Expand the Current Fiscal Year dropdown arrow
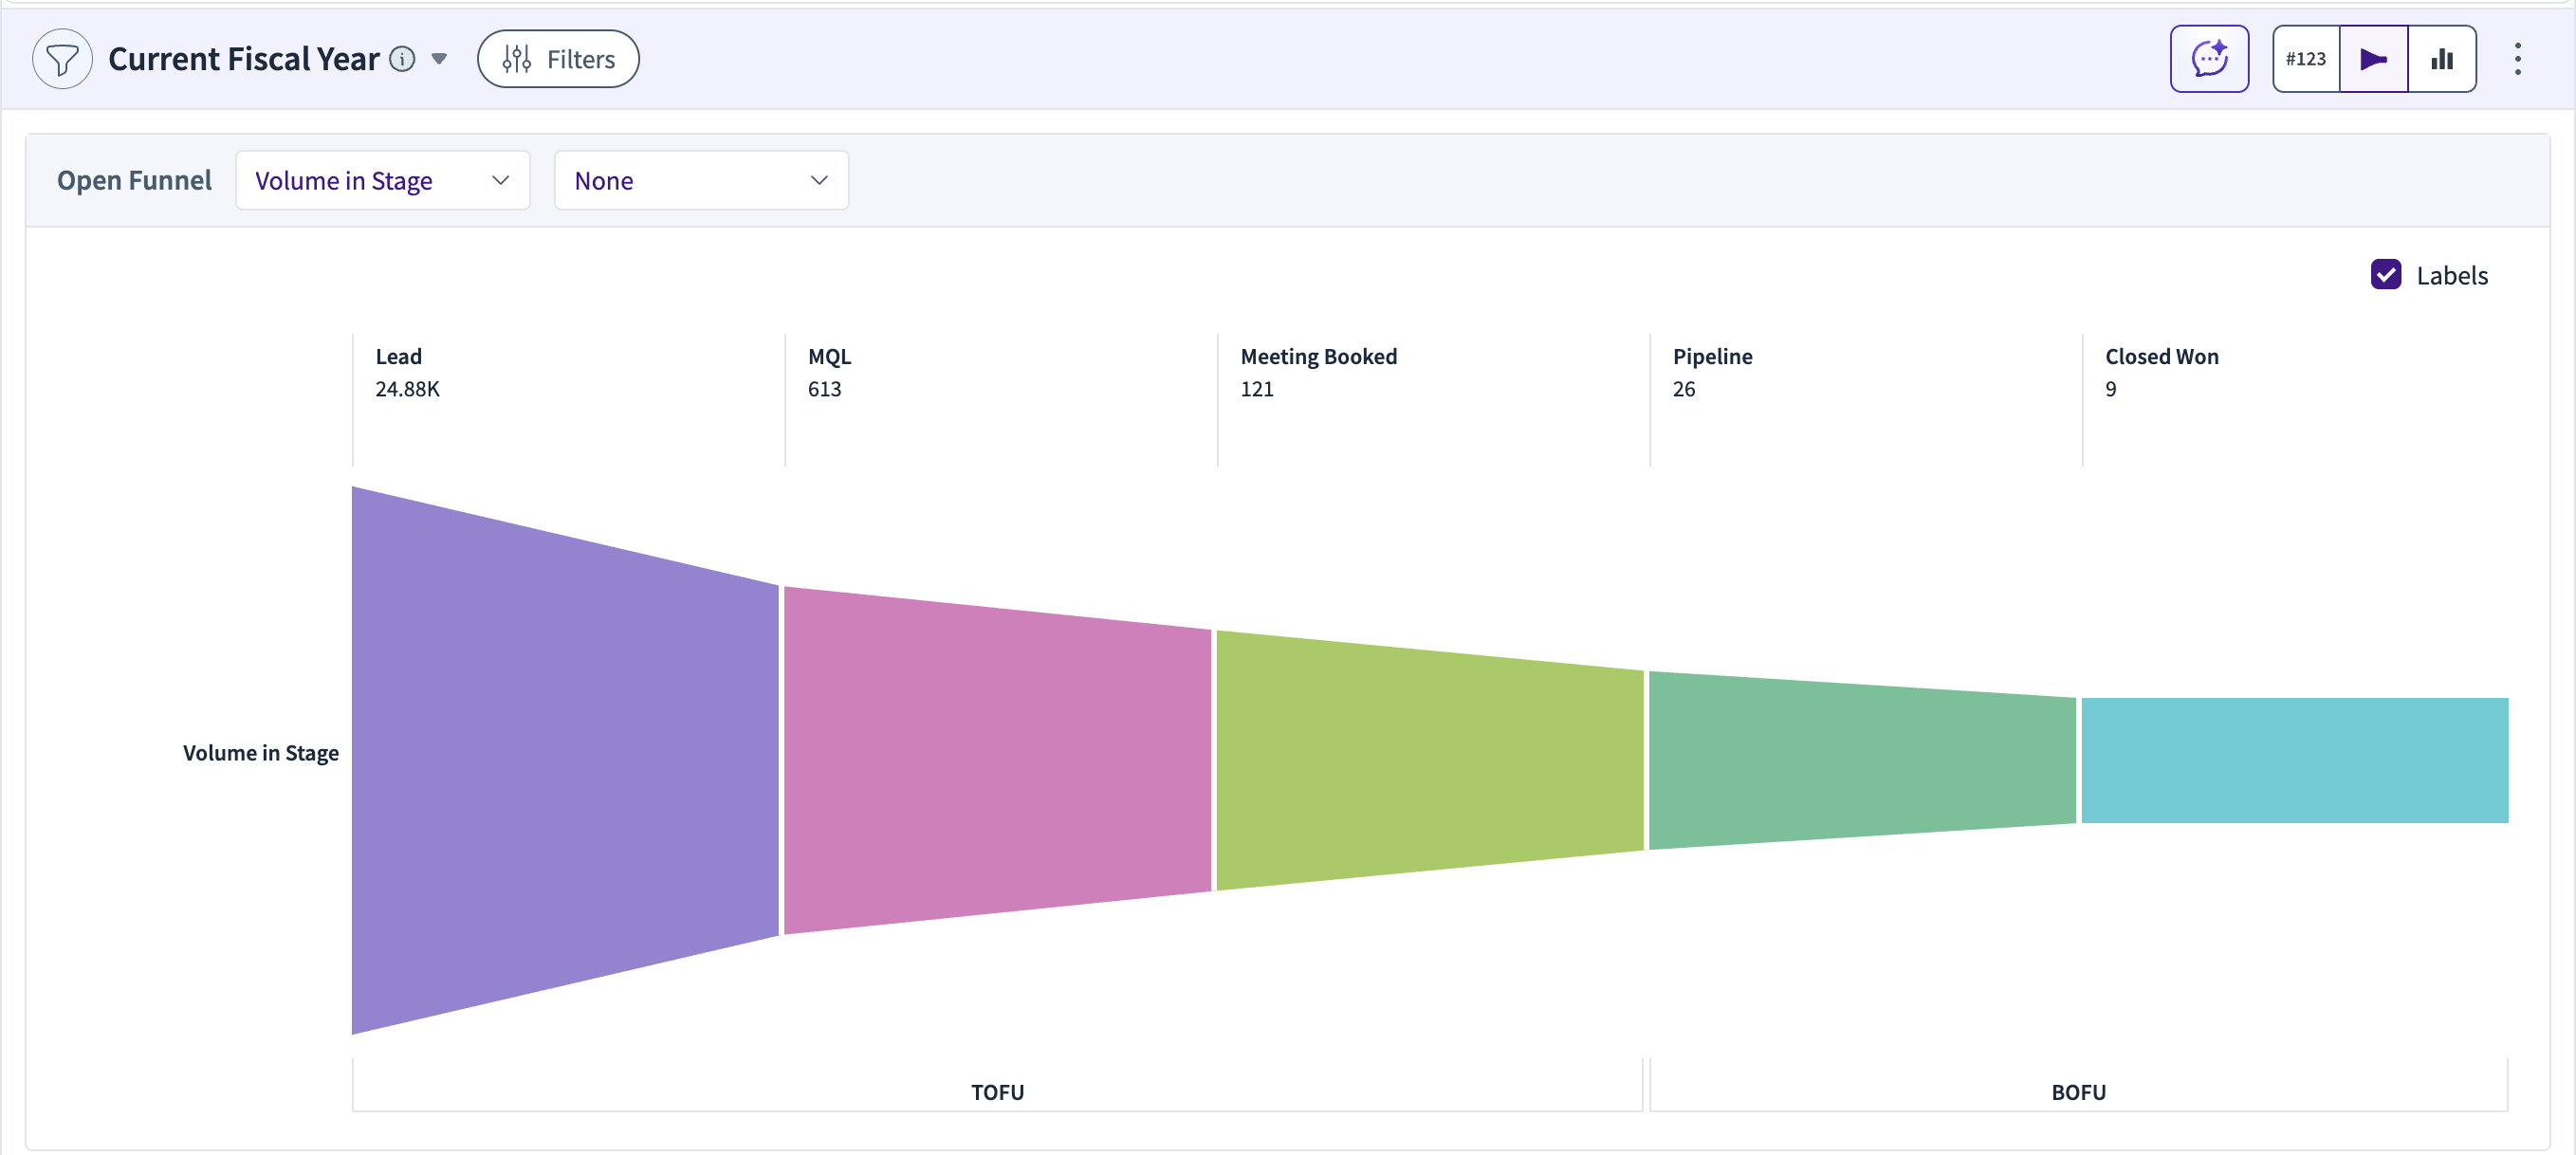The width and height of the screenshot is (2576, 1155). click(x=439, y=59)
